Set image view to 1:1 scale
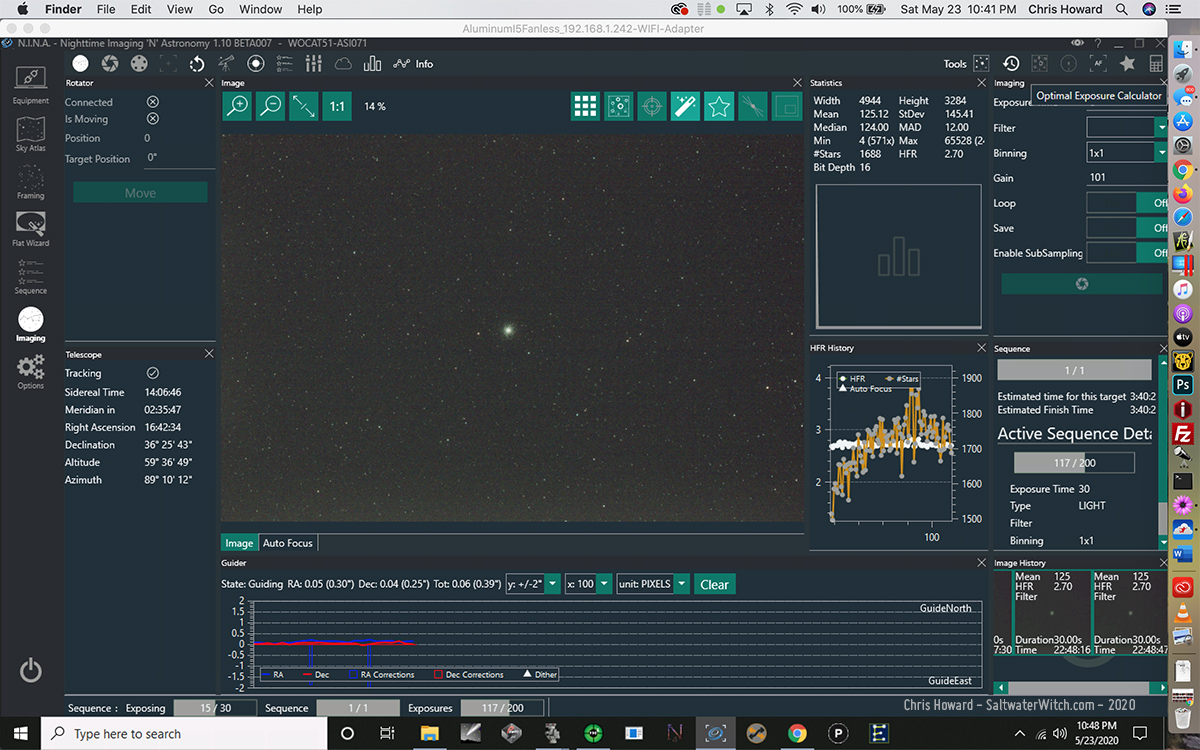 (336, 105)
